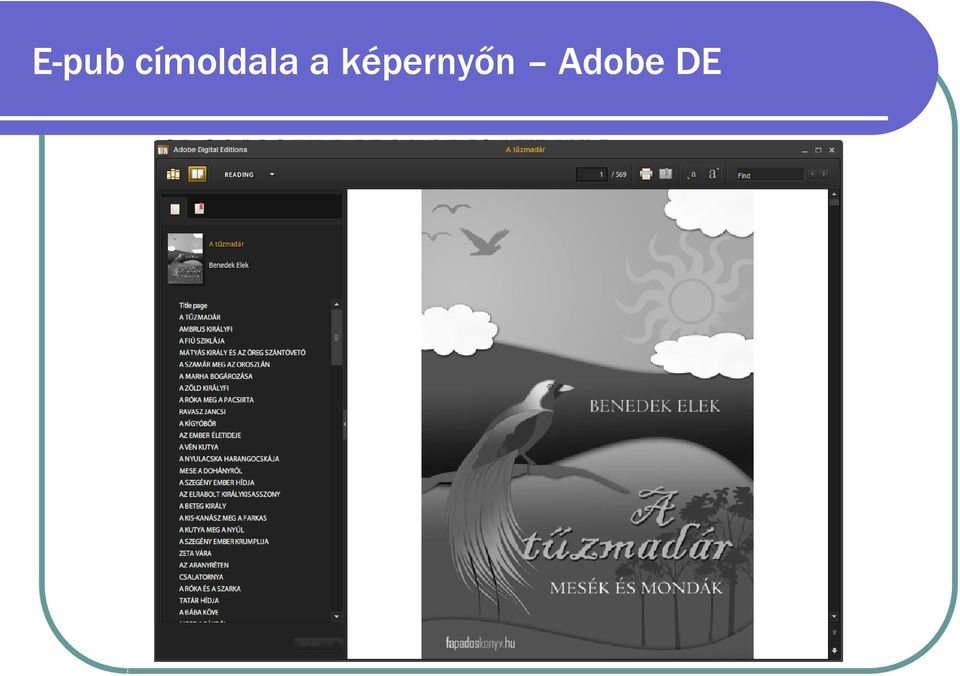This screenshot has width=960, height=676.
Task: Maximize the Adobe Digital Editions window
Action: point(819,150)
